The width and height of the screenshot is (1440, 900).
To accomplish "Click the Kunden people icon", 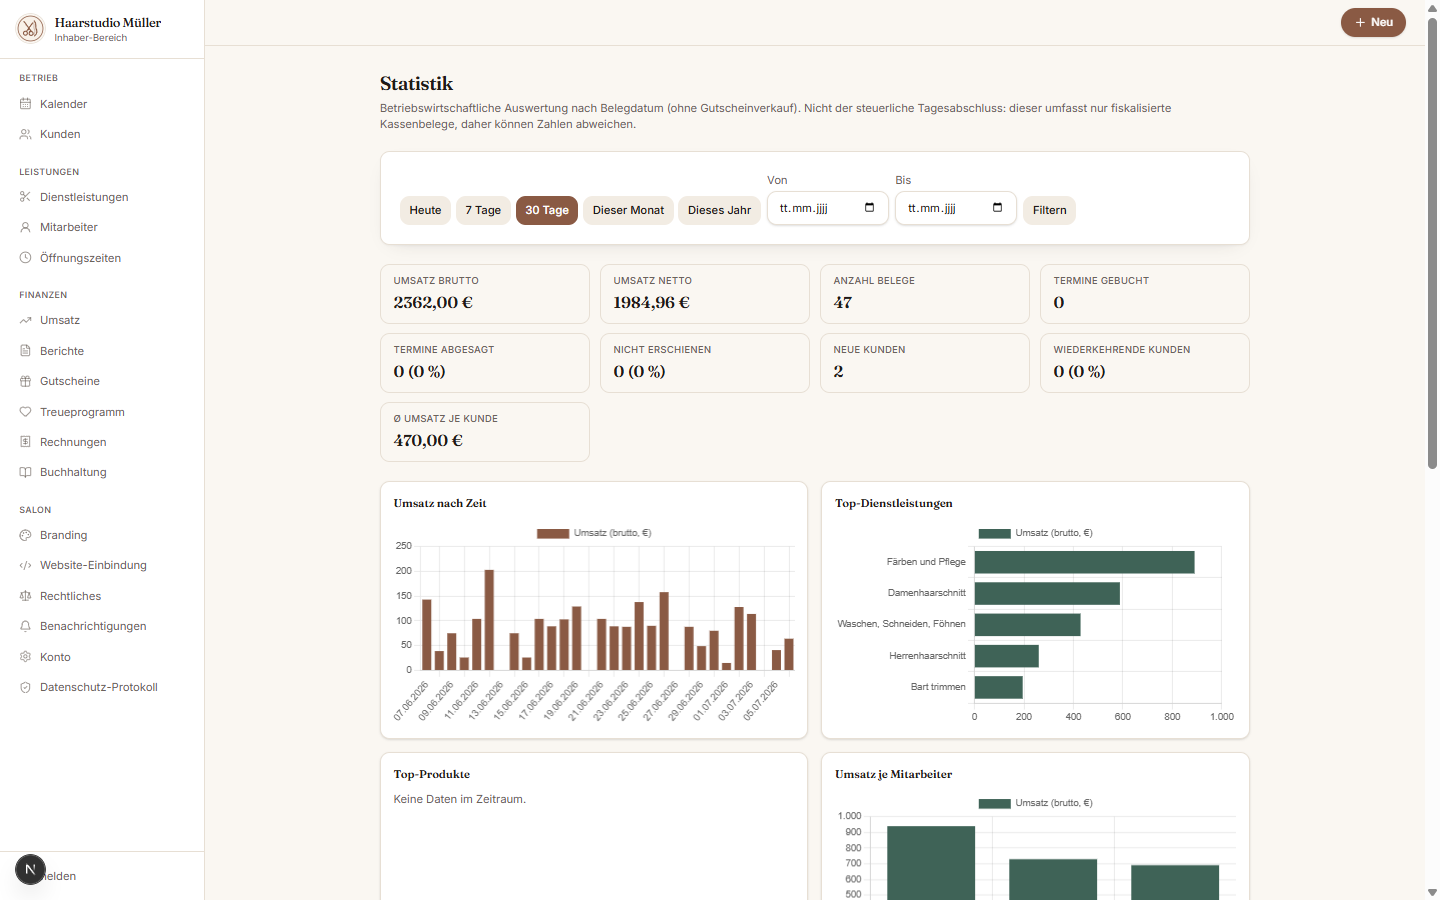I will pyautogui.click(x=26, y=134).
